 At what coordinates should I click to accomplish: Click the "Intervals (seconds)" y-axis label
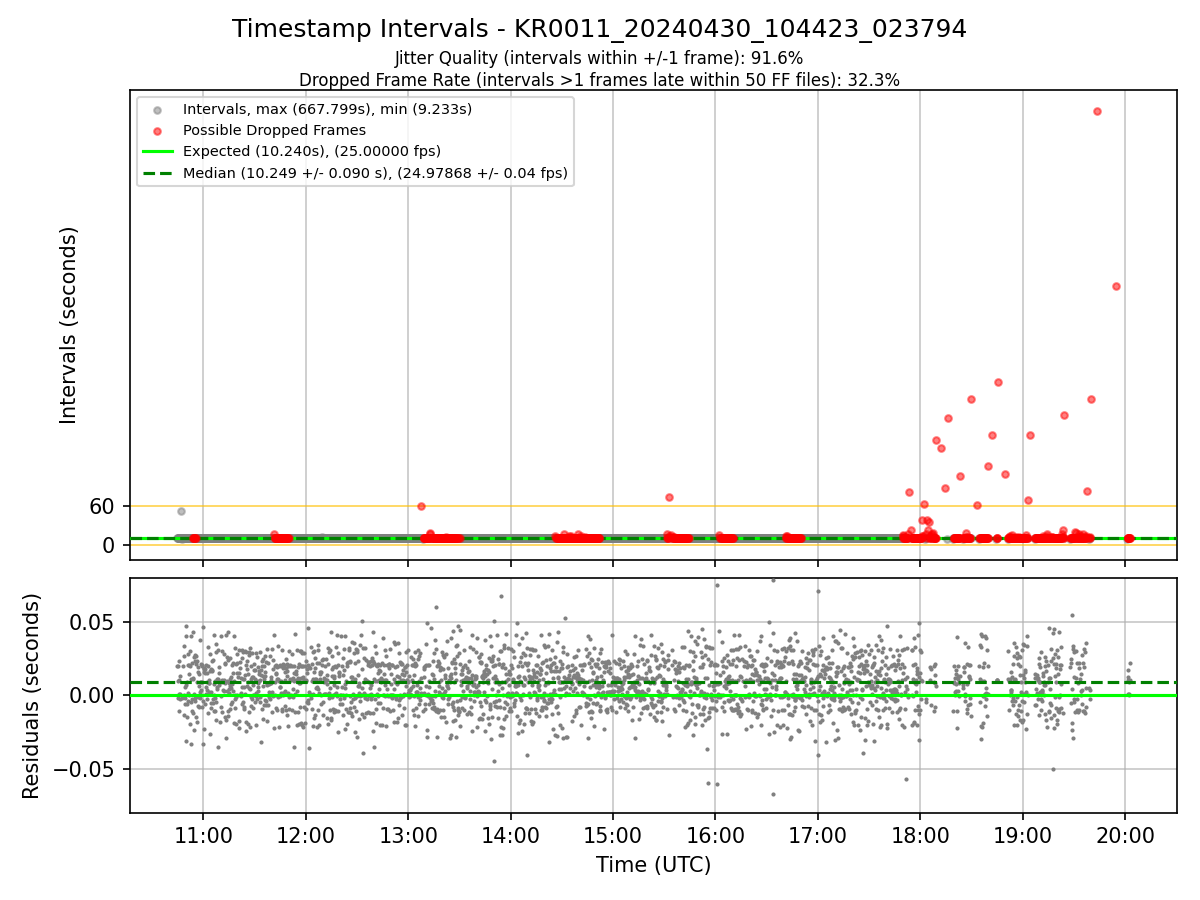point(68,325)
